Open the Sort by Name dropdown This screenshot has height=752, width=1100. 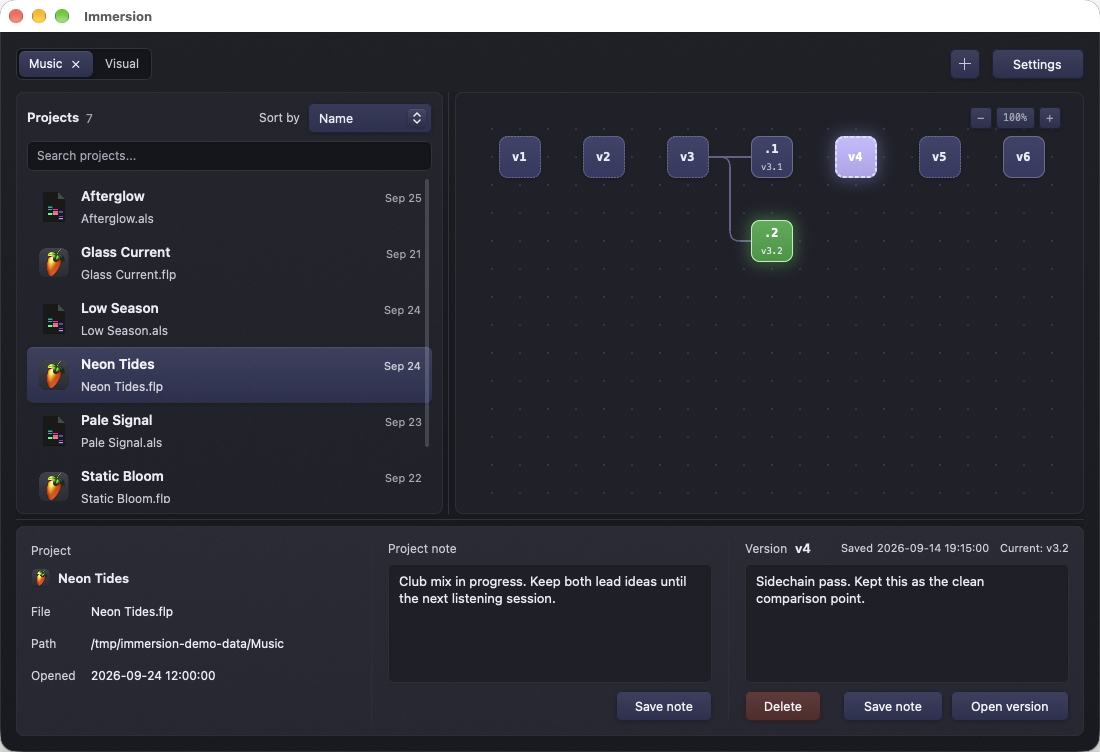click(370, 118)
